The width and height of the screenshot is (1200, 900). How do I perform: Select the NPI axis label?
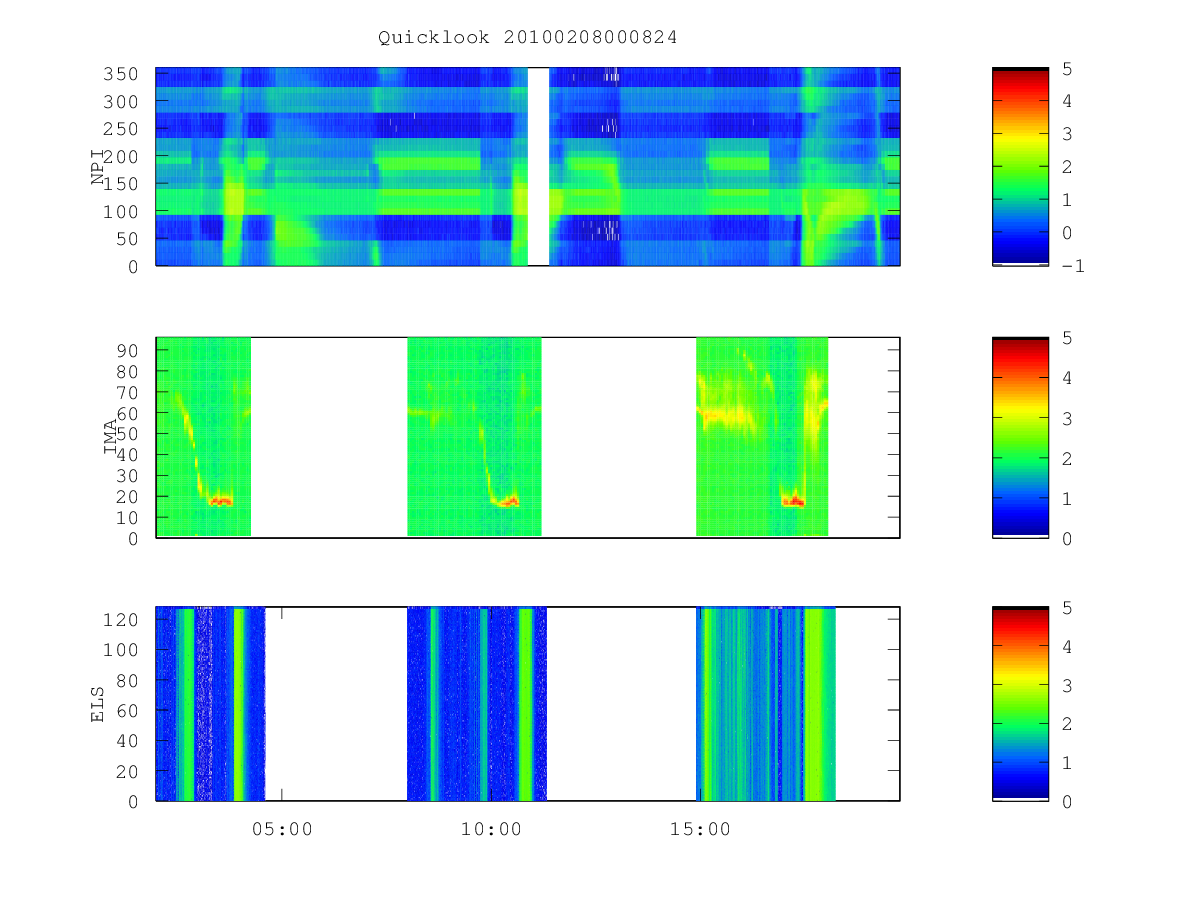[x=98, y=167]
